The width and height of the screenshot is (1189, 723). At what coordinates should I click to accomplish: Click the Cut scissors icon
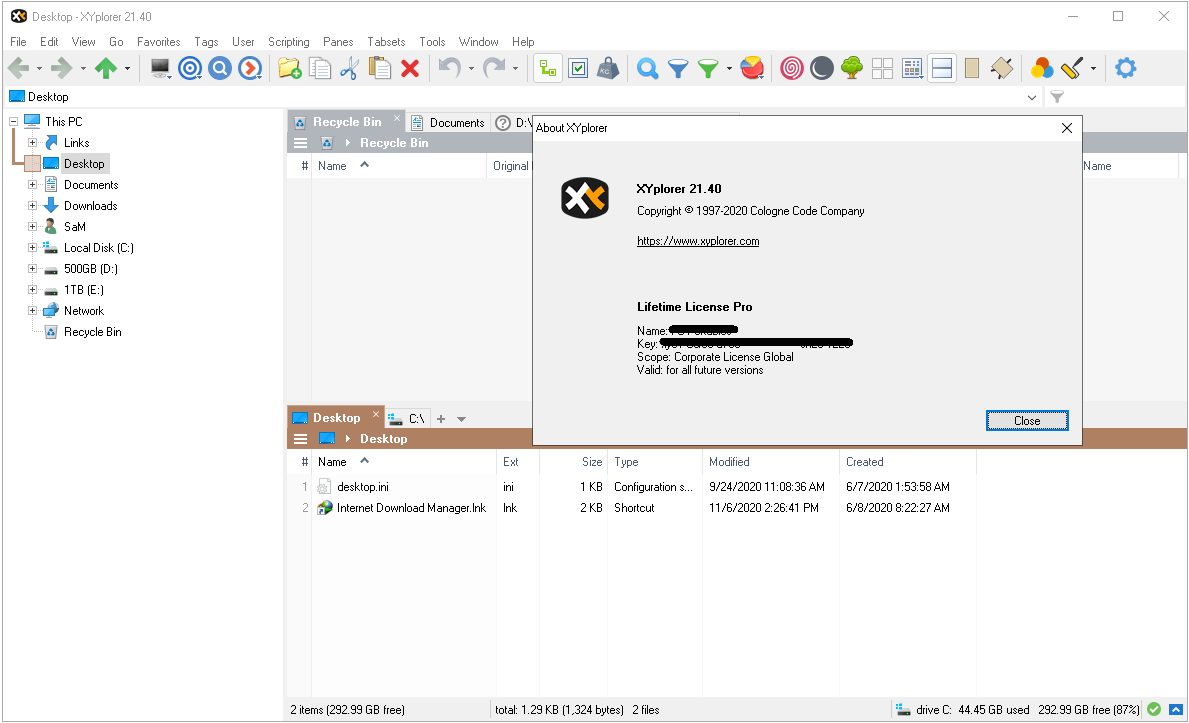coord(350,68)
